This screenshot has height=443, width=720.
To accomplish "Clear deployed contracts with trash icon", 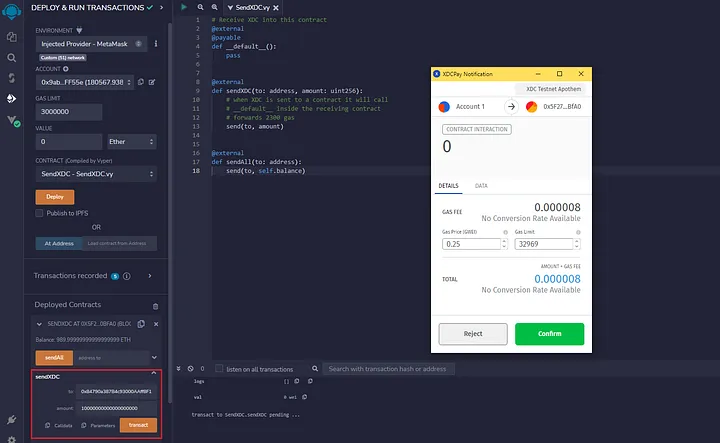I will (x=155, y=306).
